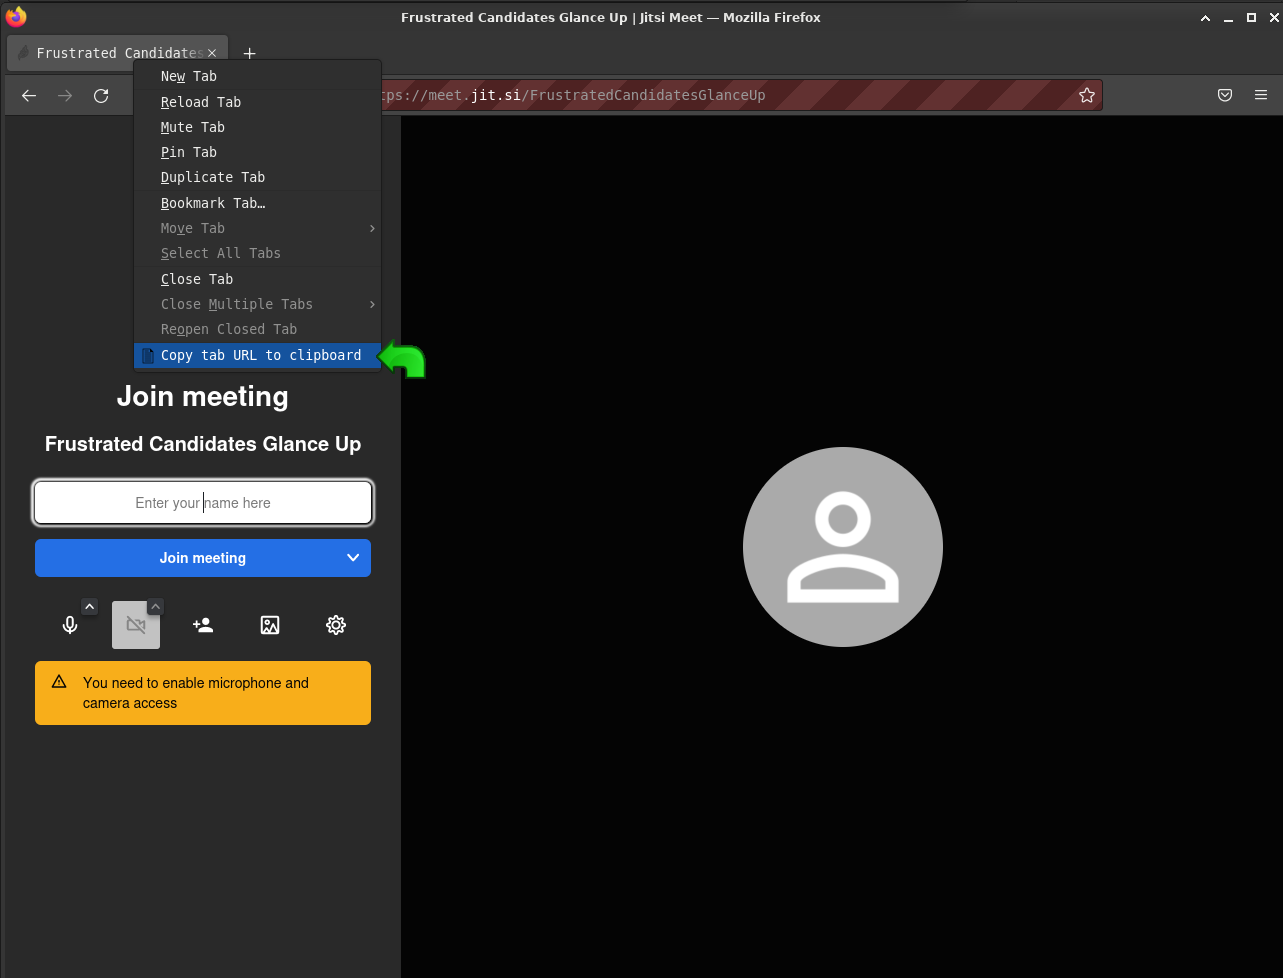This screenshot has height=978, width=1283.
Task: Focus the Enter your name here field
Action: [203, 503]
